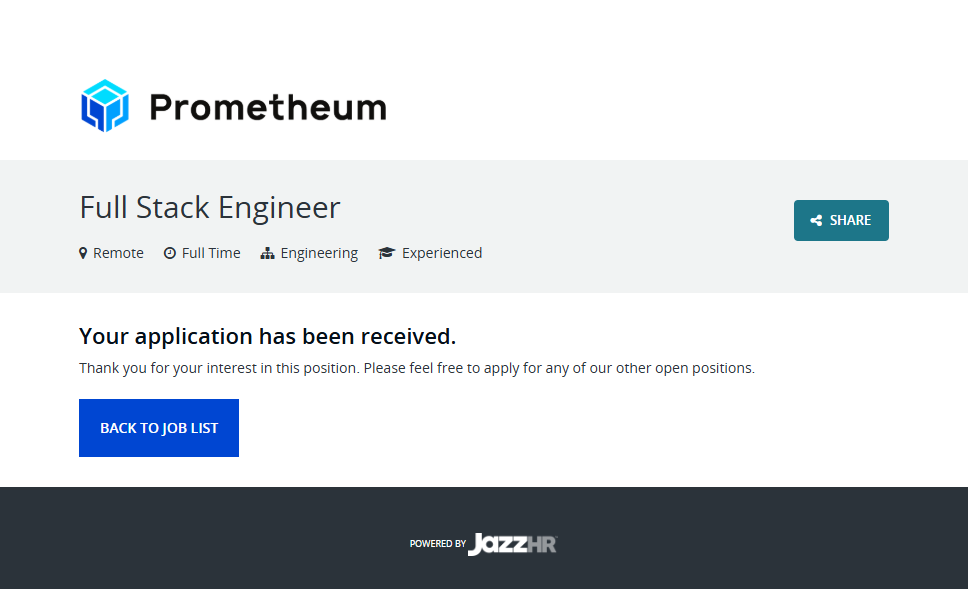Click the Full Time employment type label
This screenshot has width=968, height=589.
click(x=211, y=253)
